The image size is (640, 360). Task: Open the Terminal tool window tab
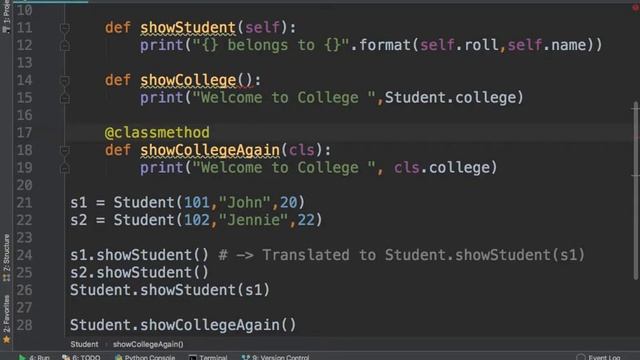point(208,357)
